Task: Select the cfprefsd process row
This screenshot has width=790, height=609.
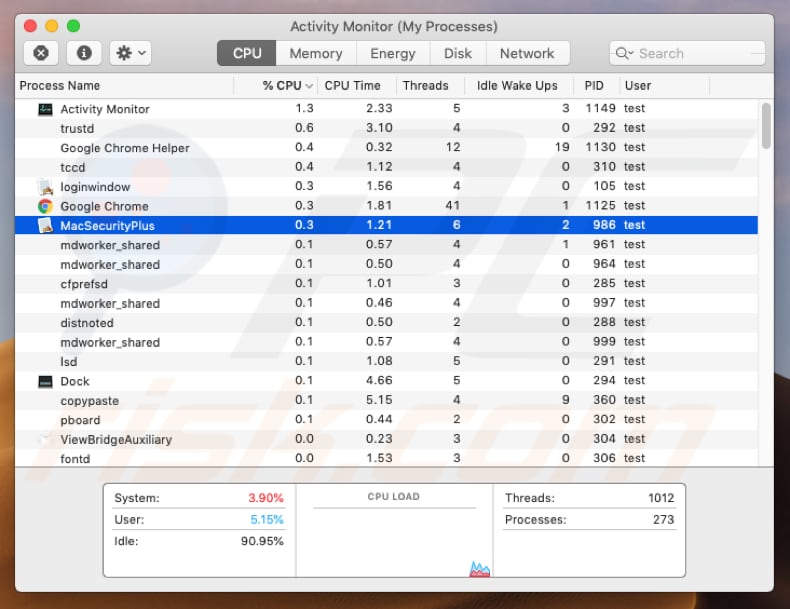Action: tap(386, 284)
